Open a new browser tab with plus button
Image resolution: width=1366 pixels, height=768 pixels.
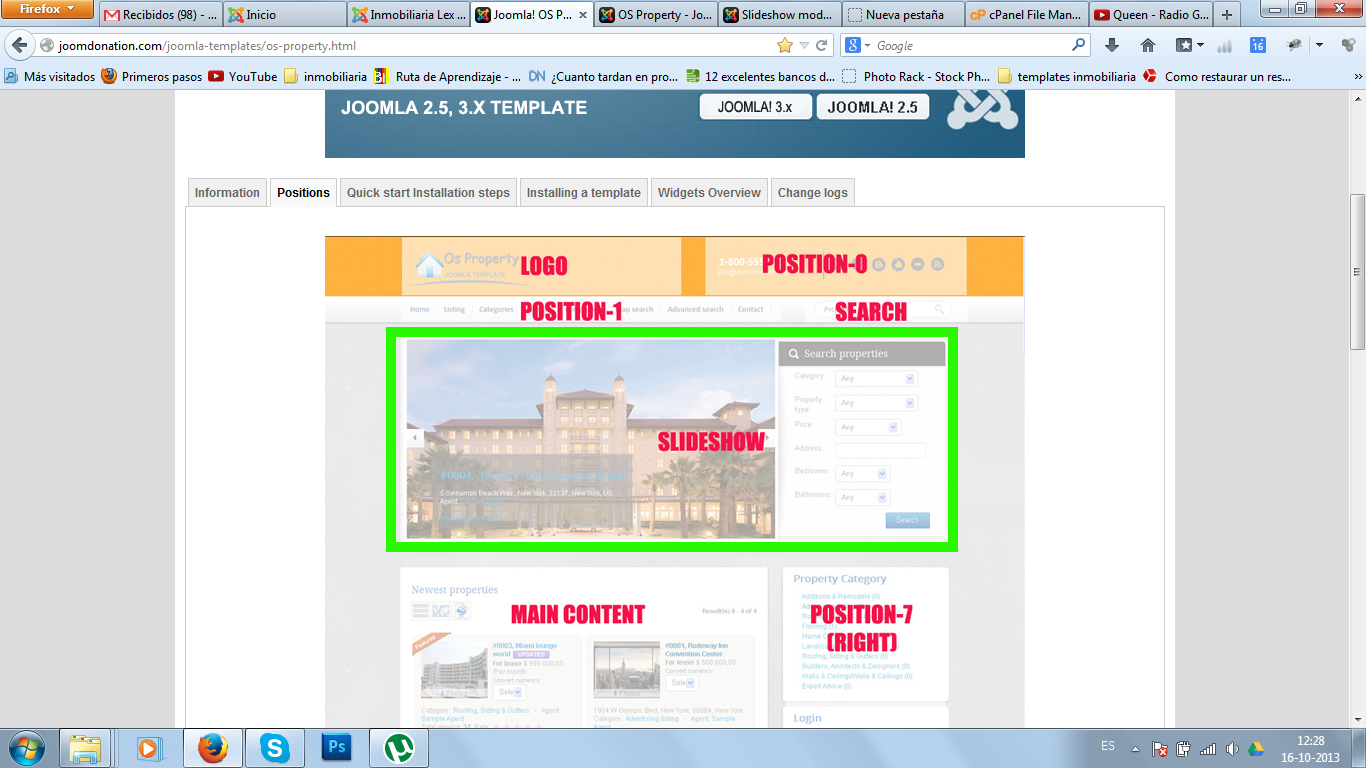click(1227, 15)
